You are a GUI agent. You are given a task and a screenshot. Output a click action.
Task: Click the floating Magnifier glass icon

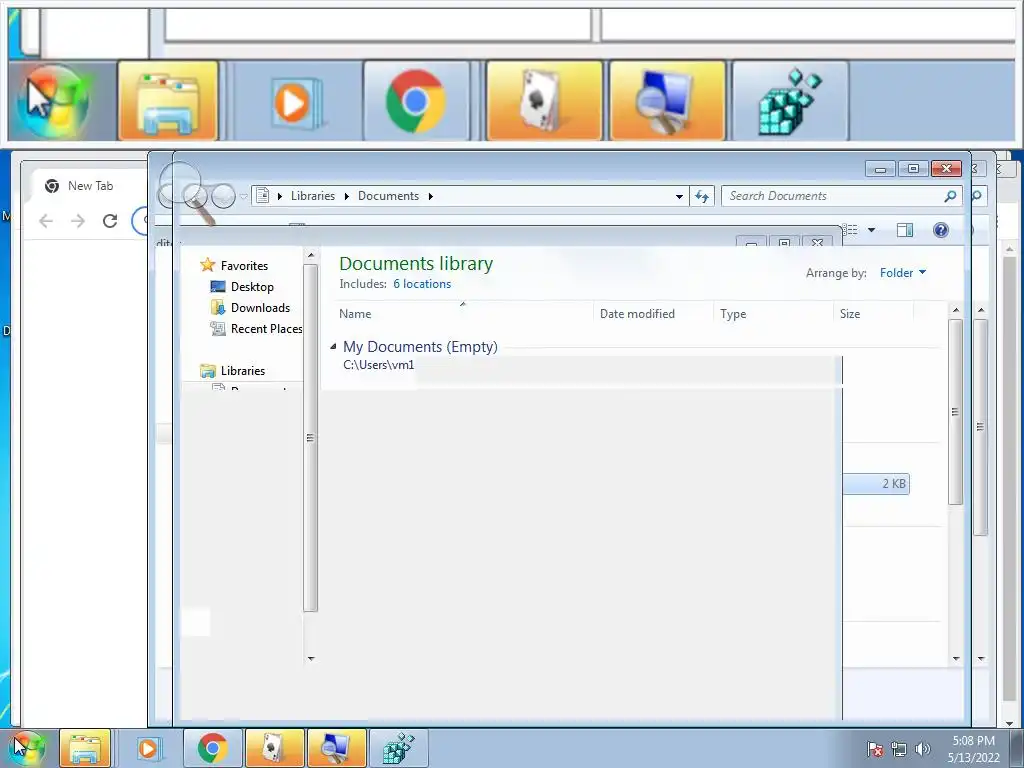point(188,193)
